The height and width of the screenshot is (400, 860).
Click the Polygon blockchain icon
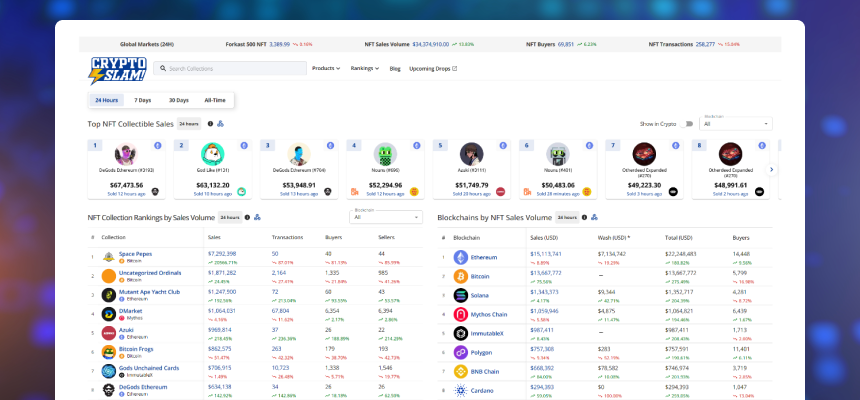[x=461, y=352]
